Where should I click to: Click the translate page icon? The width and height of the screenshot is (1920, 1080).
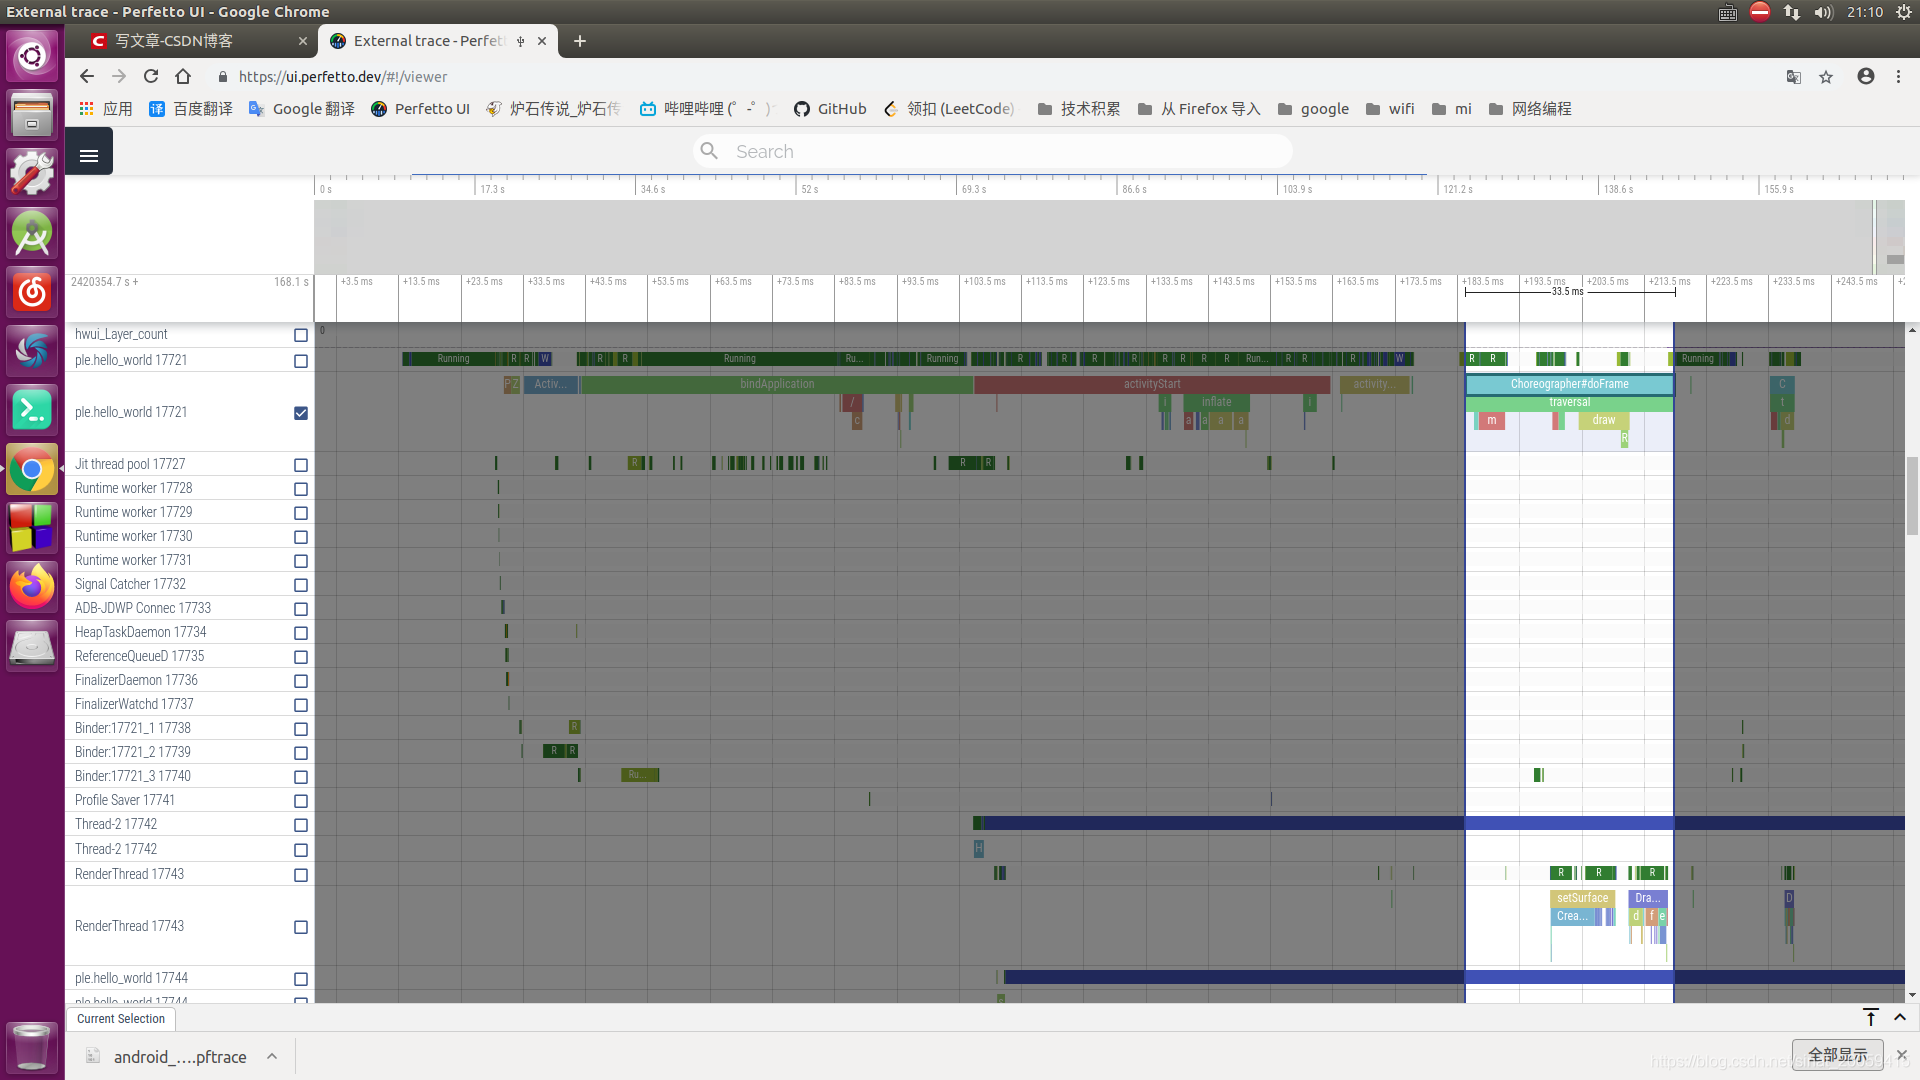click(x=1794, y=77)
